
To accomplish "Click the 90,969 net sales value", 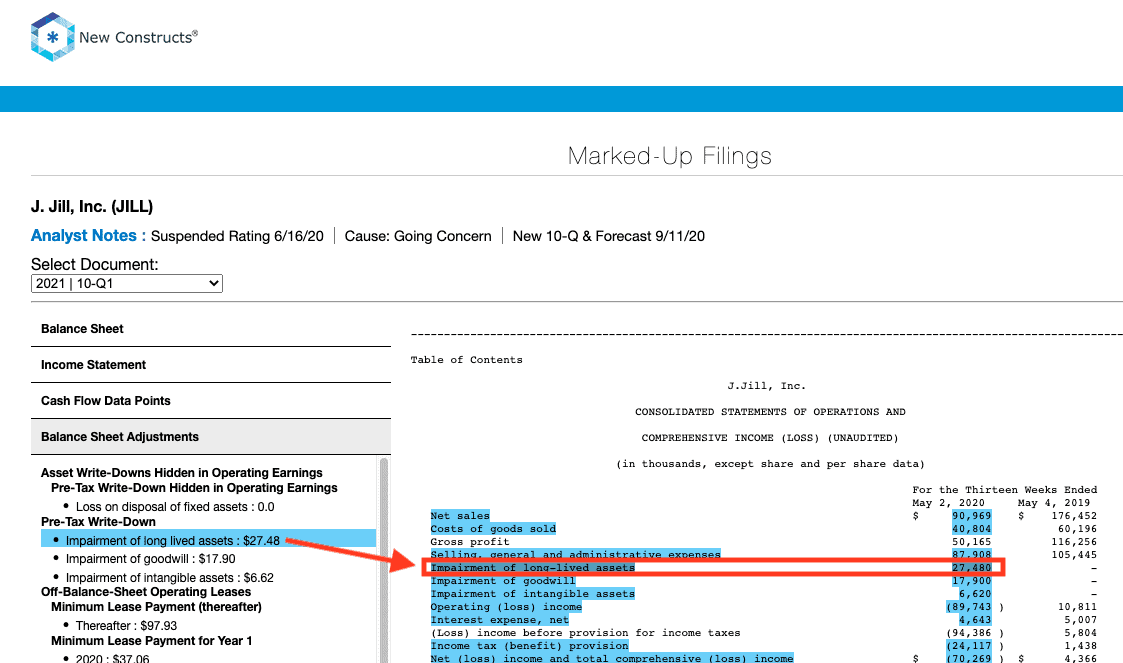I will coord(972,516).
